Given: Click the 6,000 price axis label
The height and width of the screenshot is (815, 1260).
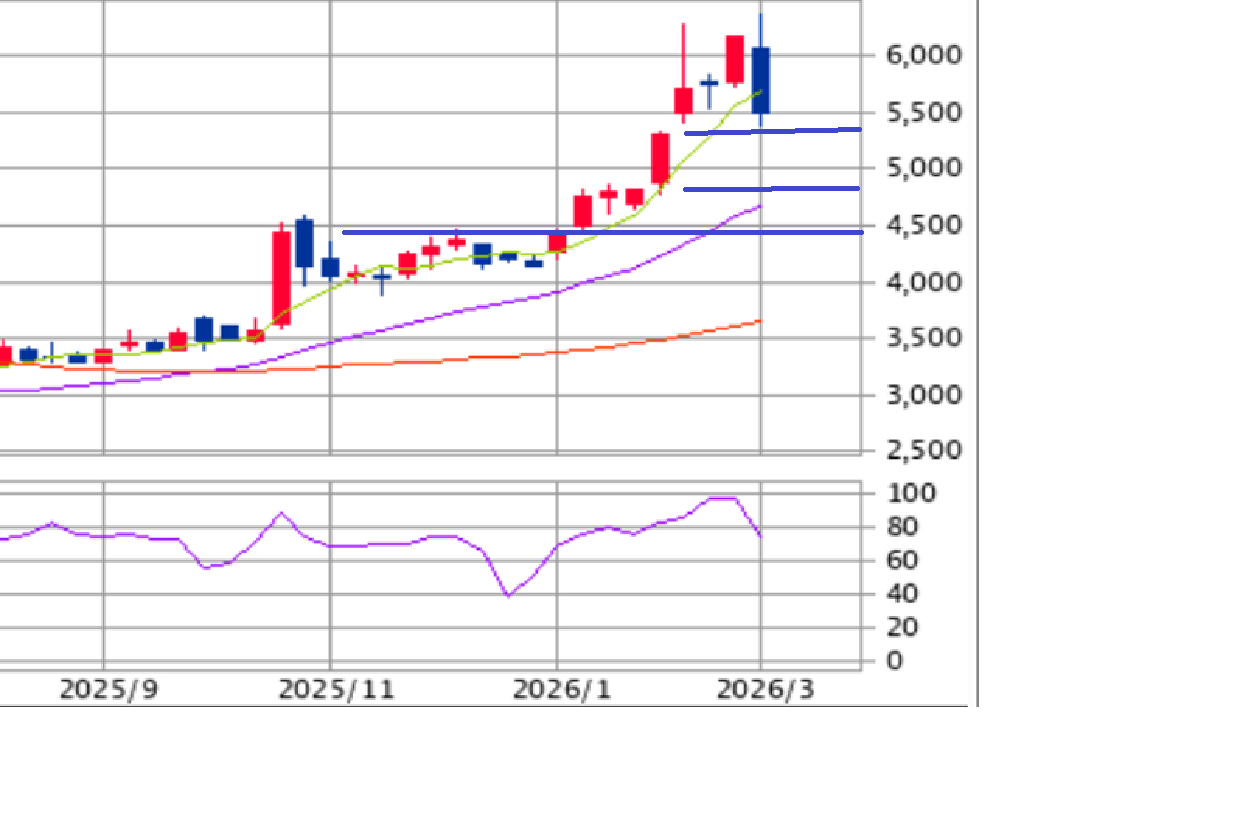Looking at the screenshot, I should click(x=924, y=55).
